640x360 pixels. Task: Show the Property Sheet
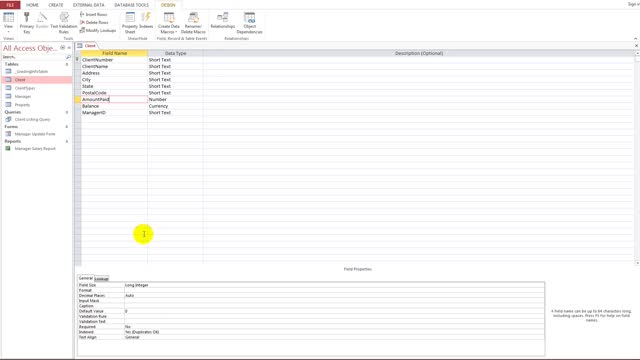click(130, 22)
